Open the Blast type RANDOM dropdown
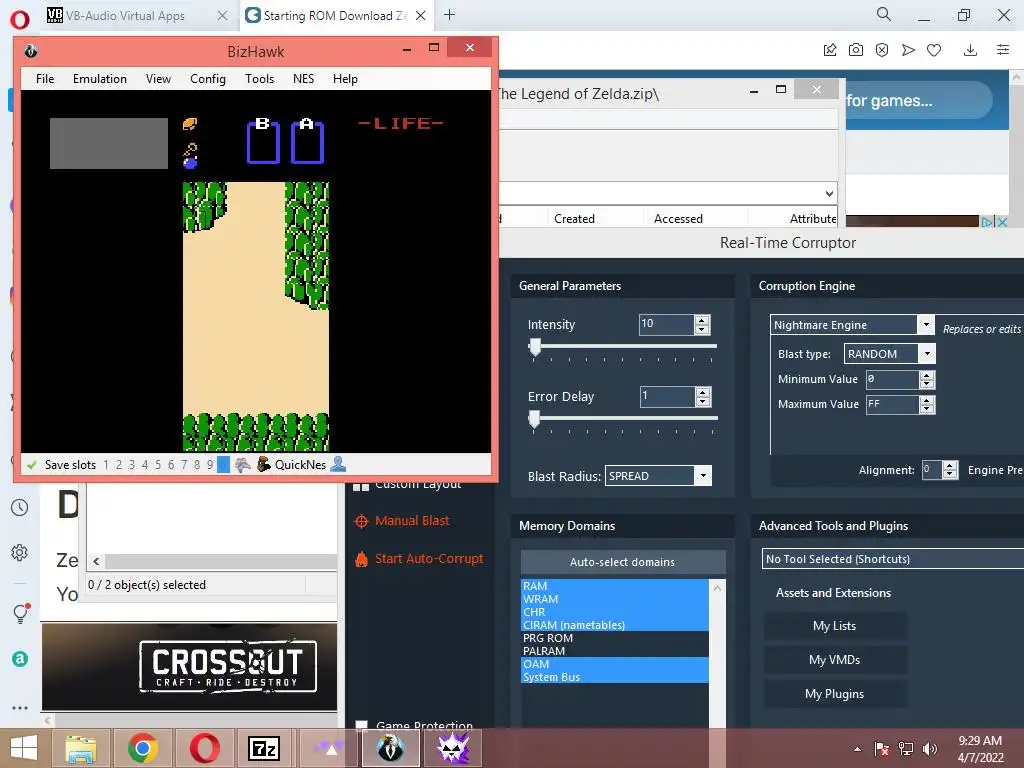This screenshot has height=768, width=1024. click(927, 354)
